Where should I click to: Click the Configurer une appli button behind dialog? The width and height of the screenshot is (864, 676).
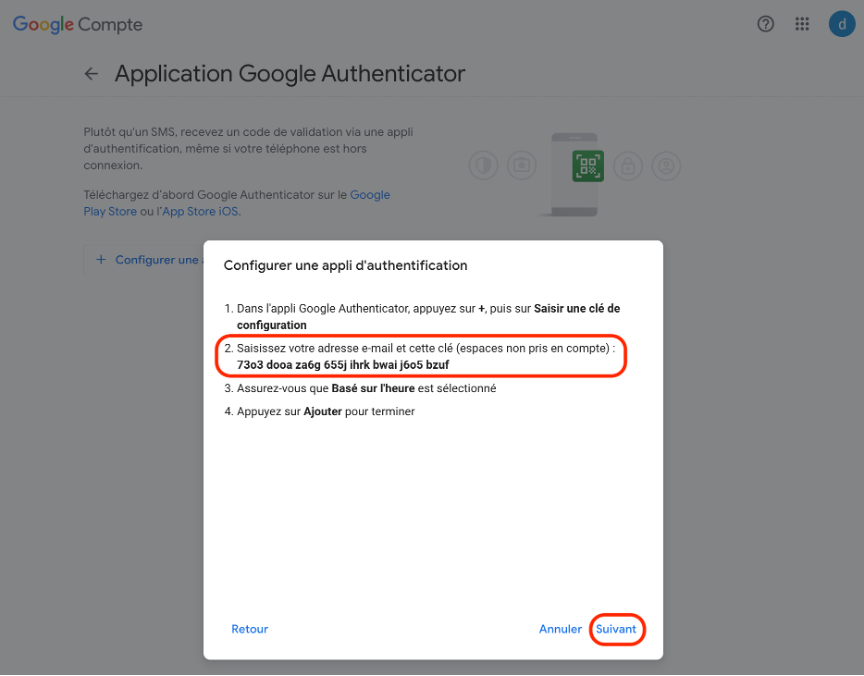(144, 259)
